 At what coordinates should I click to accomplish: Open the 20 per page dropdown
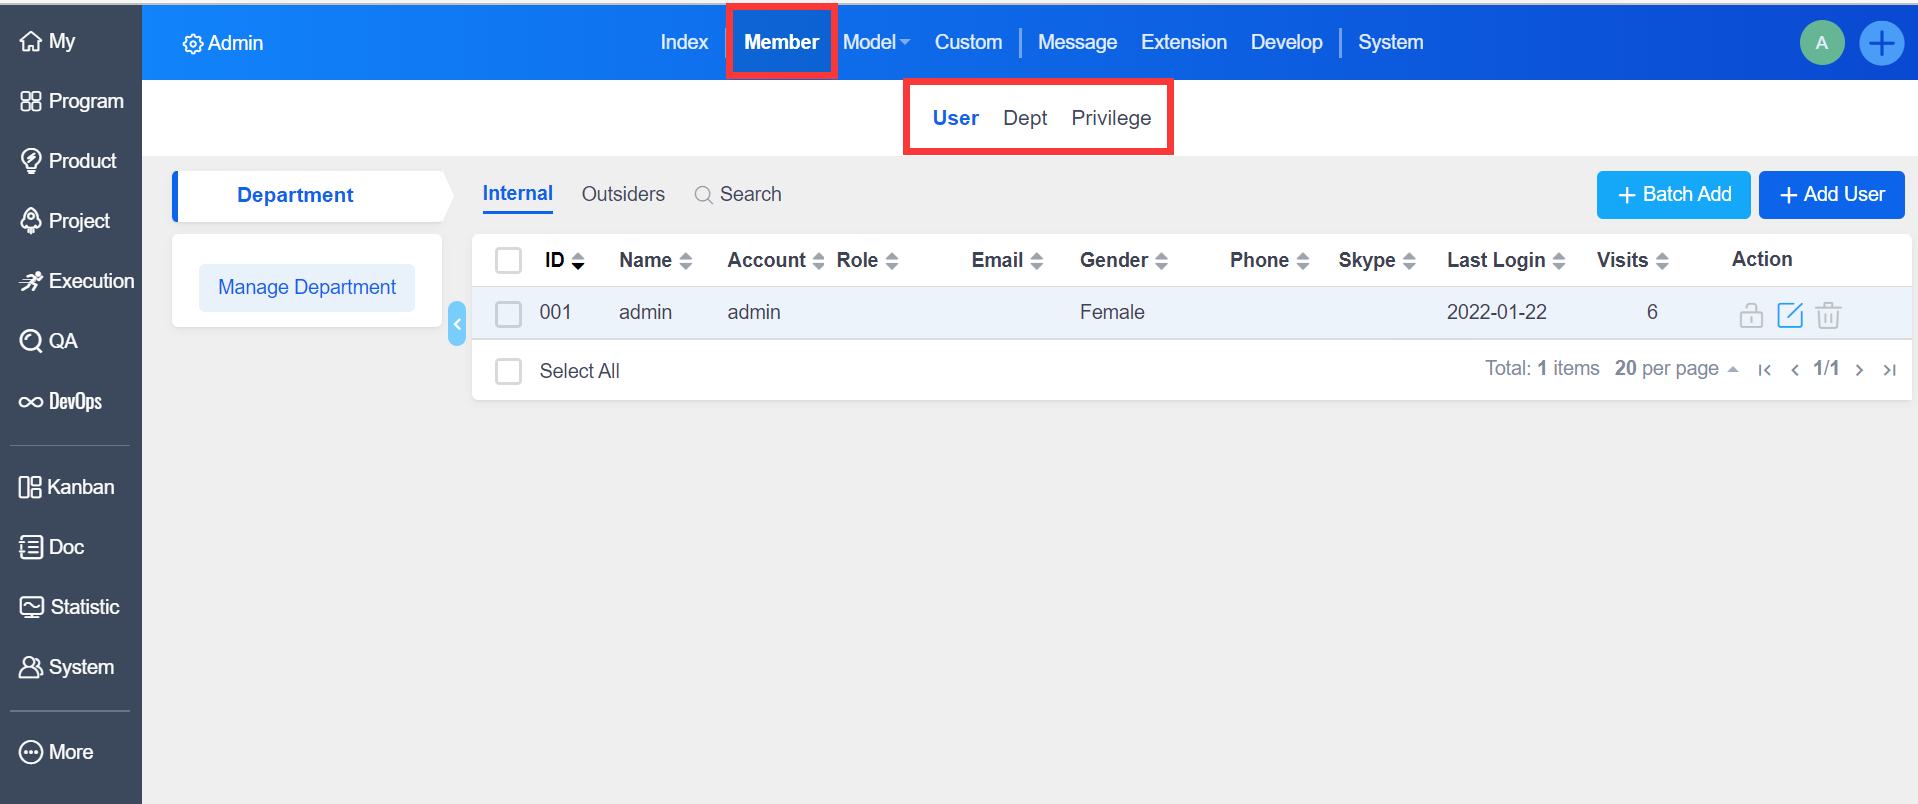pos(1676,369)
